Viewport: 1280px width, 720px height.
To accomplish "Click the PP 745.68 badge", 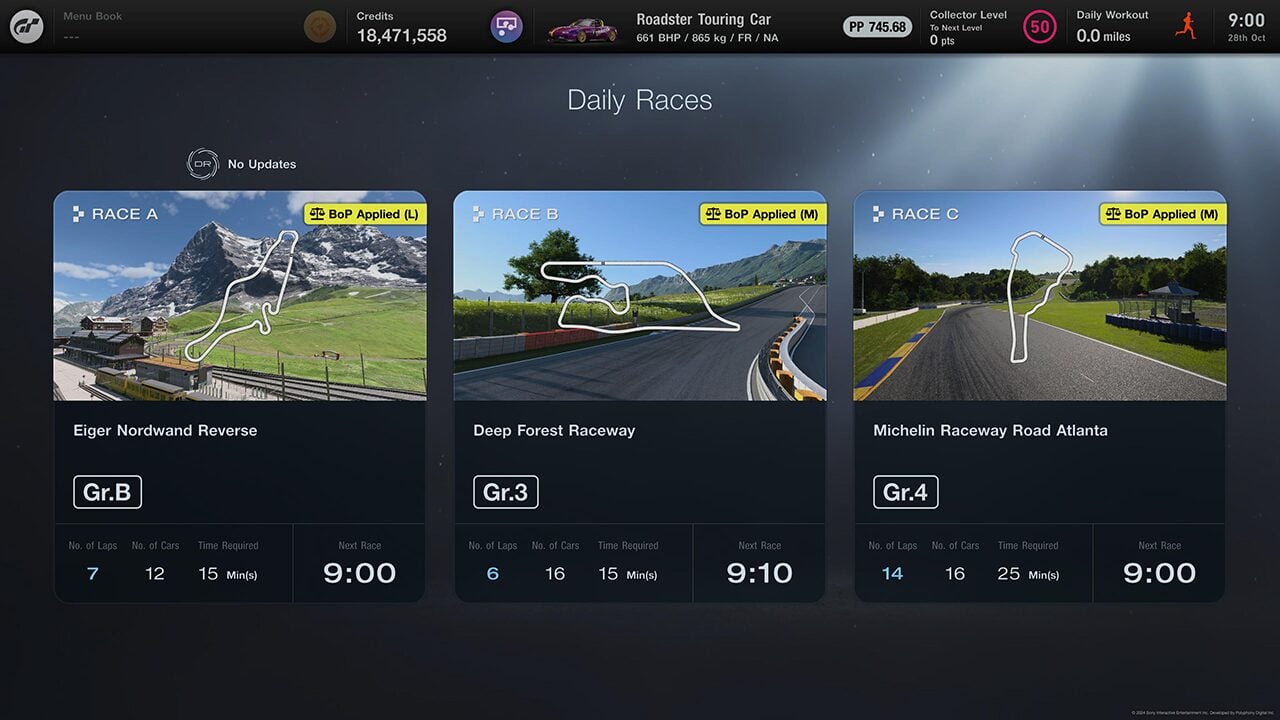I will pyautogui.click(x=877, y=27).
